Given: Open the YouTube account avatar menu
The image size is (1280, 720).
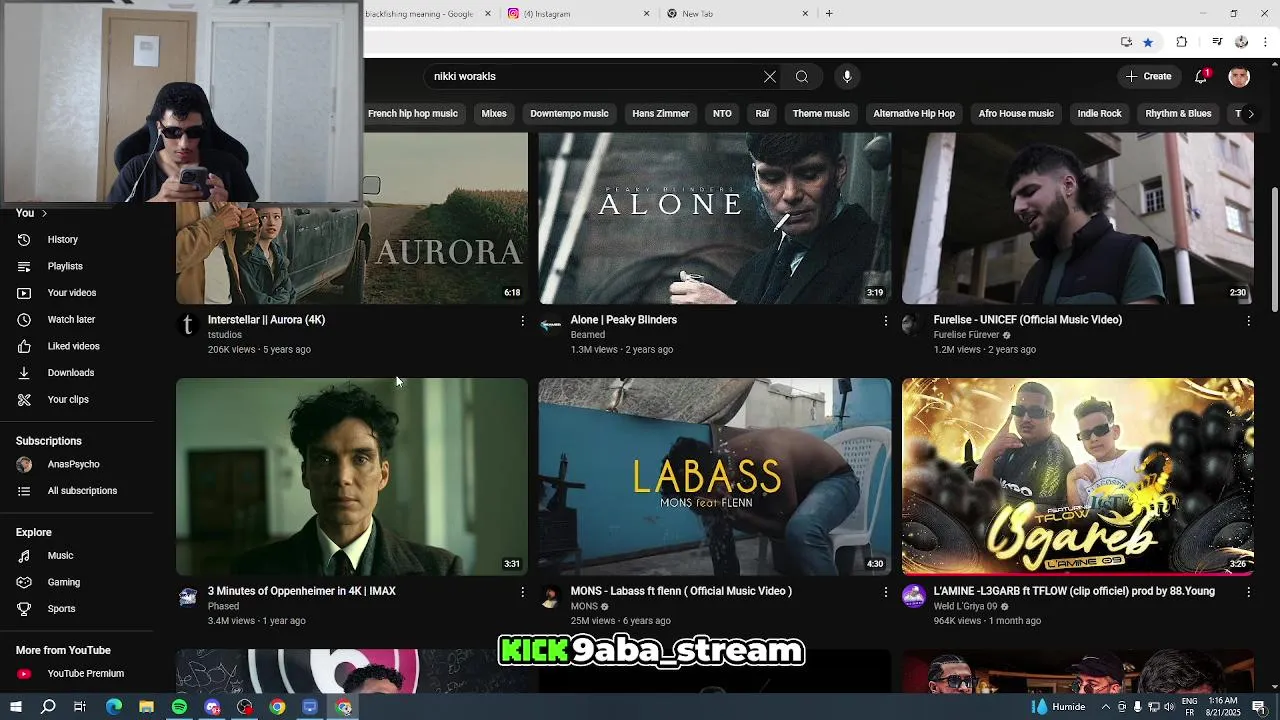Looking at the screenshot, I should (x=1239, y=77).
